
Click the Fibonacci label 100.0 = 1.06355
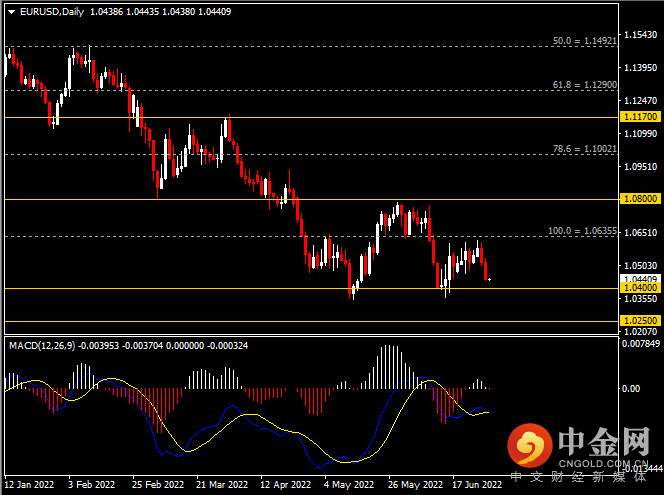pos(582,231)
